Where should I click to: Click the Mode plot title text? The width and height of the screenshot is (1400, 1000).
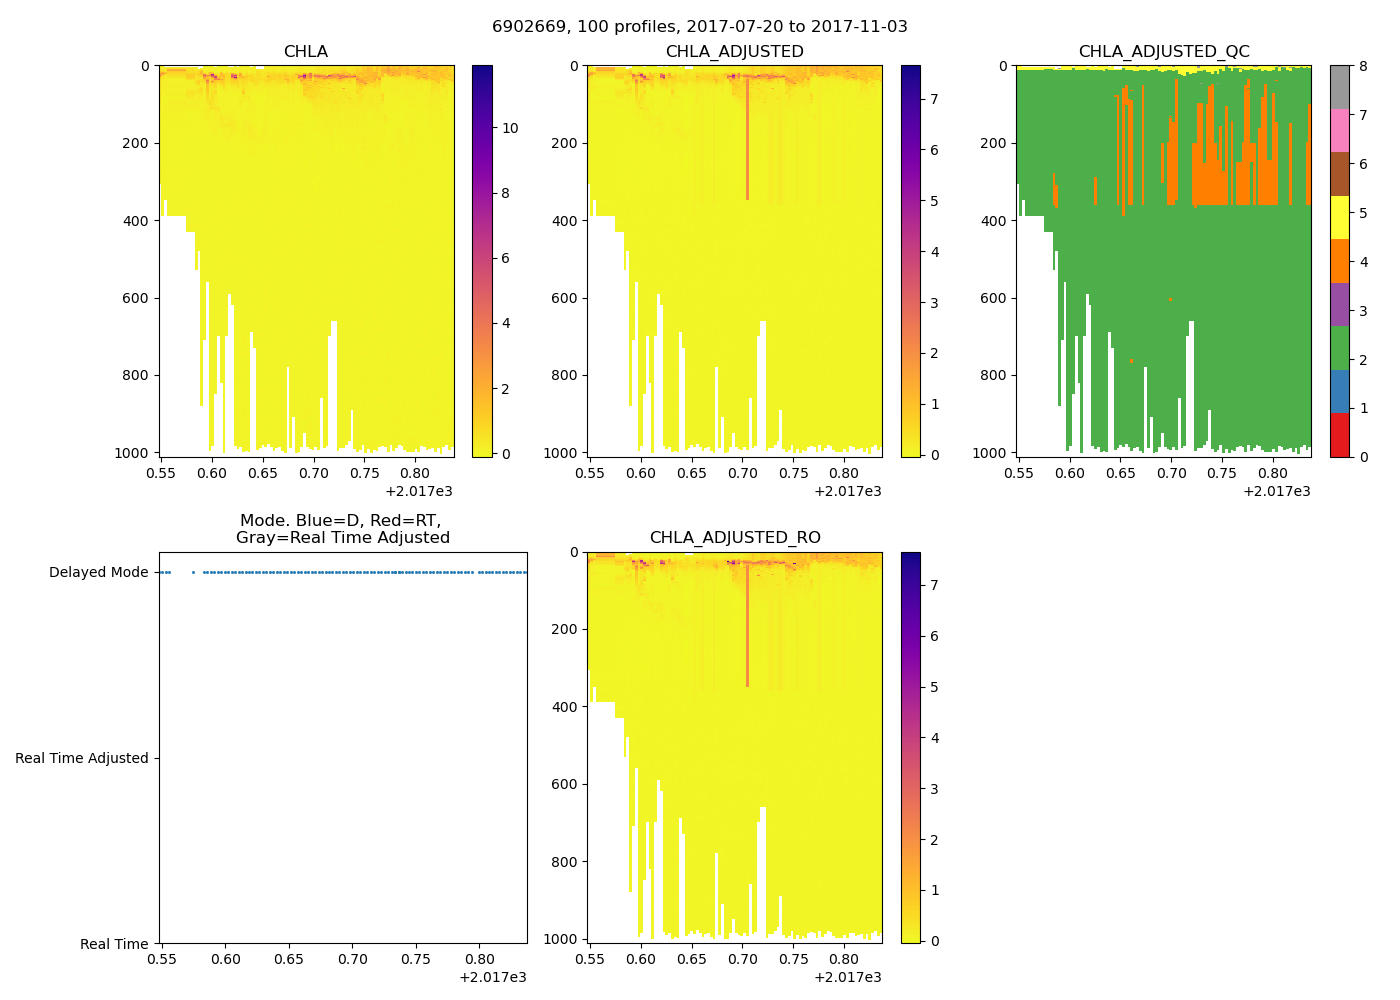[x=342, y=529]
